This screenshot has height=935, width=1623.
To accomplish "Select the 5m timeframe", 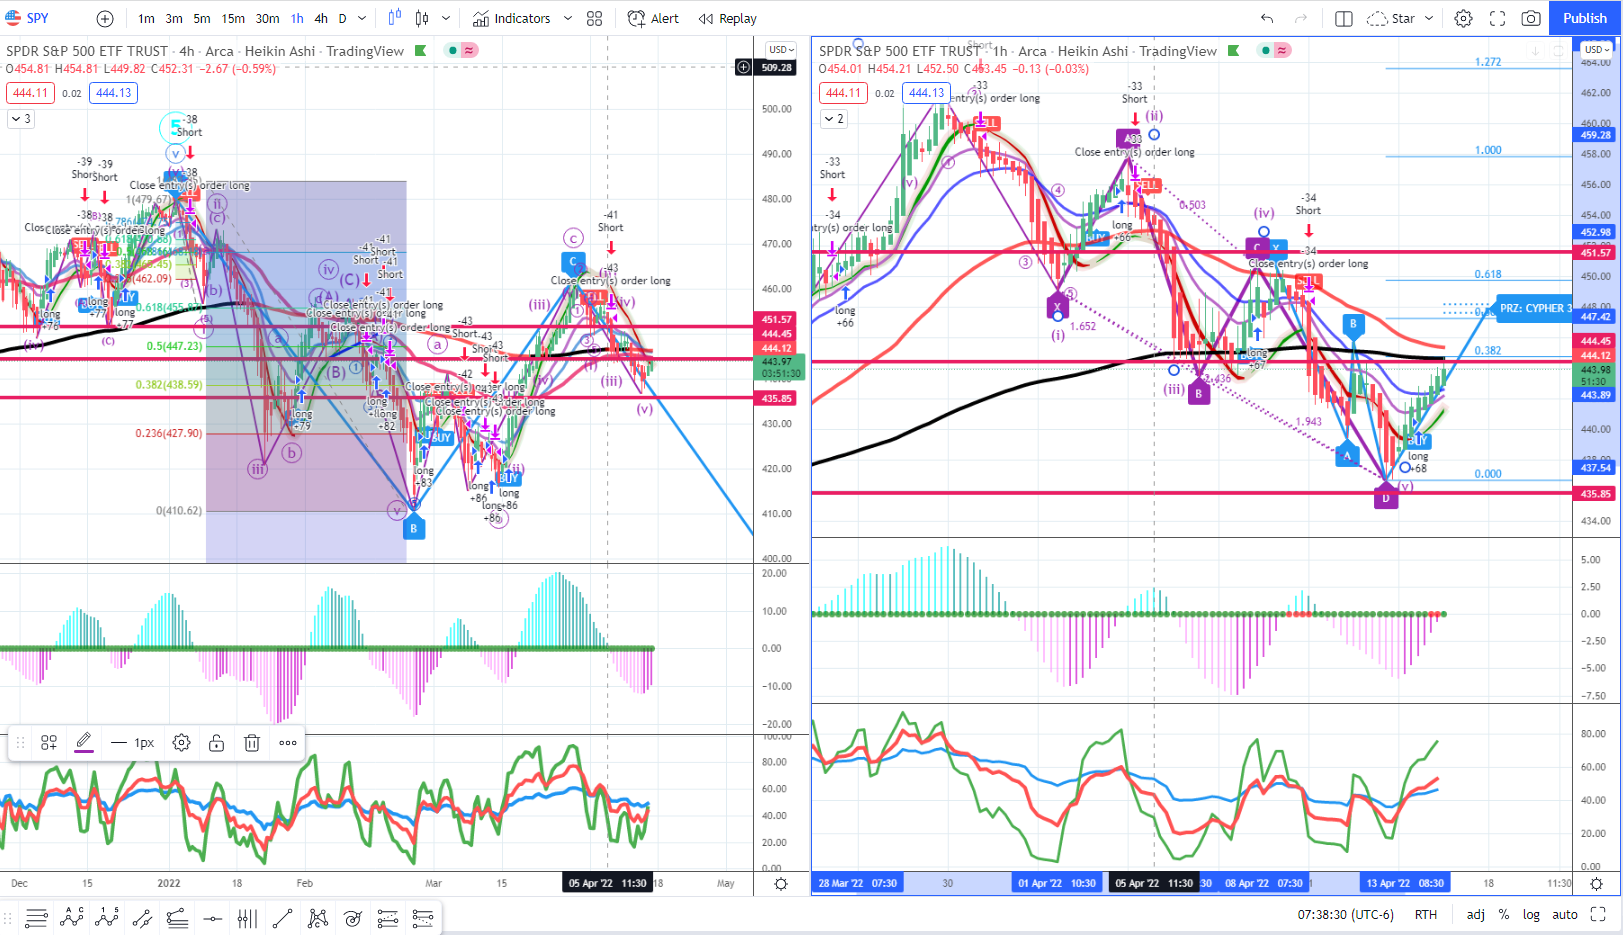I will pos(202,18).
